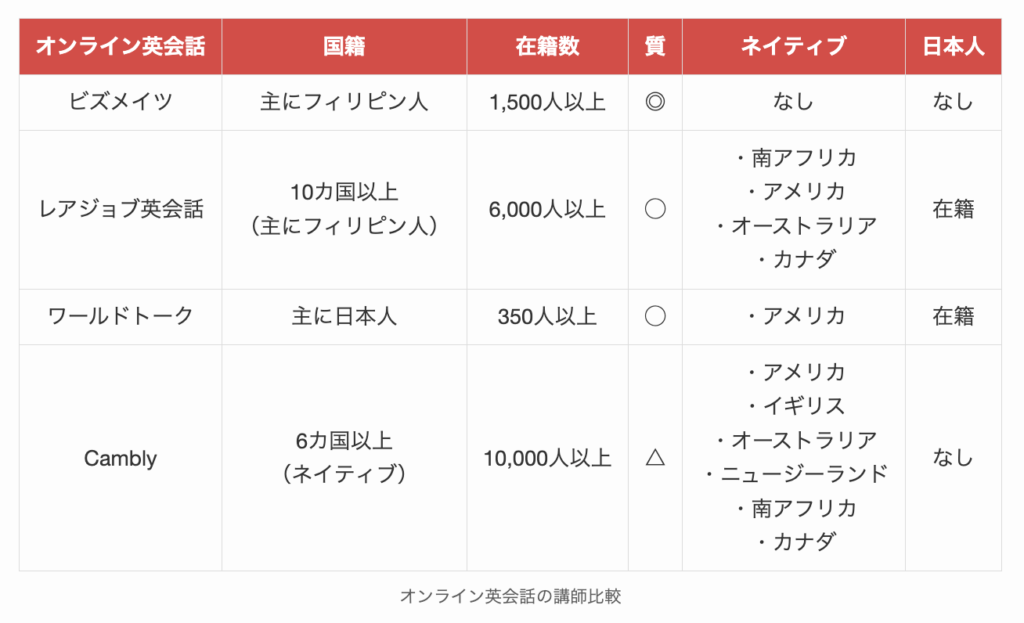The width and height of the screenshot is (1024, 623).
Task: Select the 国籍 column header
Action: point(344,46)
